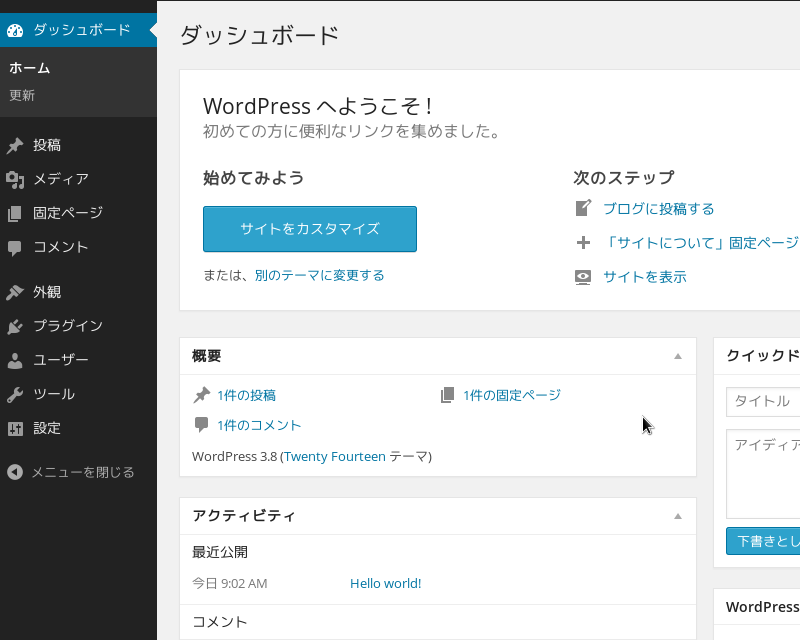Open Media via its sidebar icon
The height and width of the screenshot is (640, 800).
click(15, 179)
